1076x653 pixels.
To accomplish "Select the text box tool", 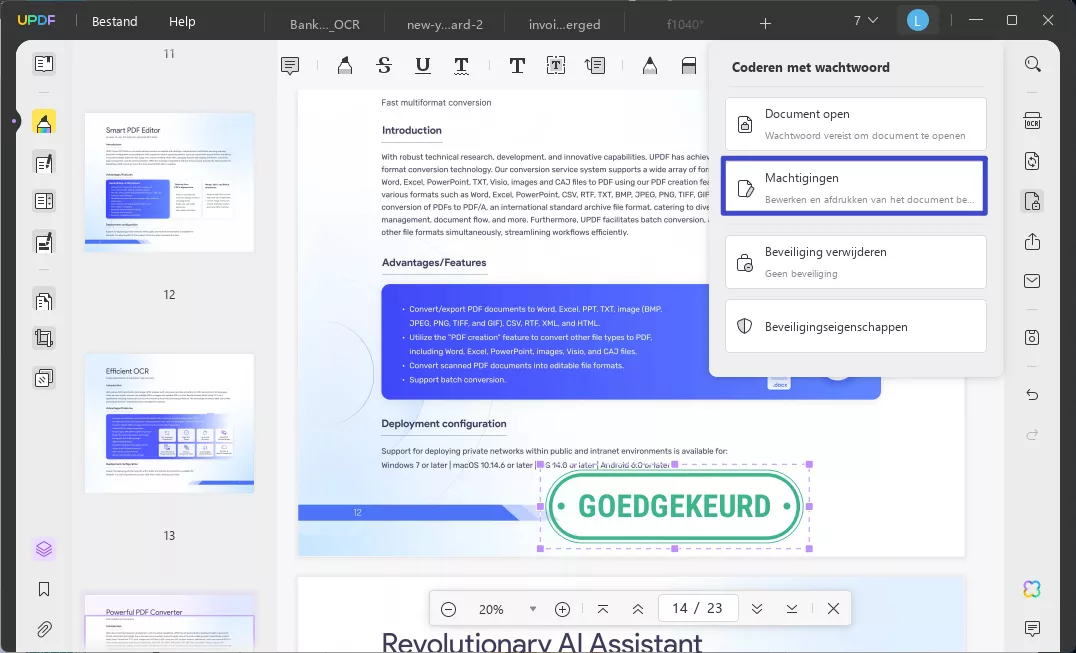I will (x=556, y=66).
